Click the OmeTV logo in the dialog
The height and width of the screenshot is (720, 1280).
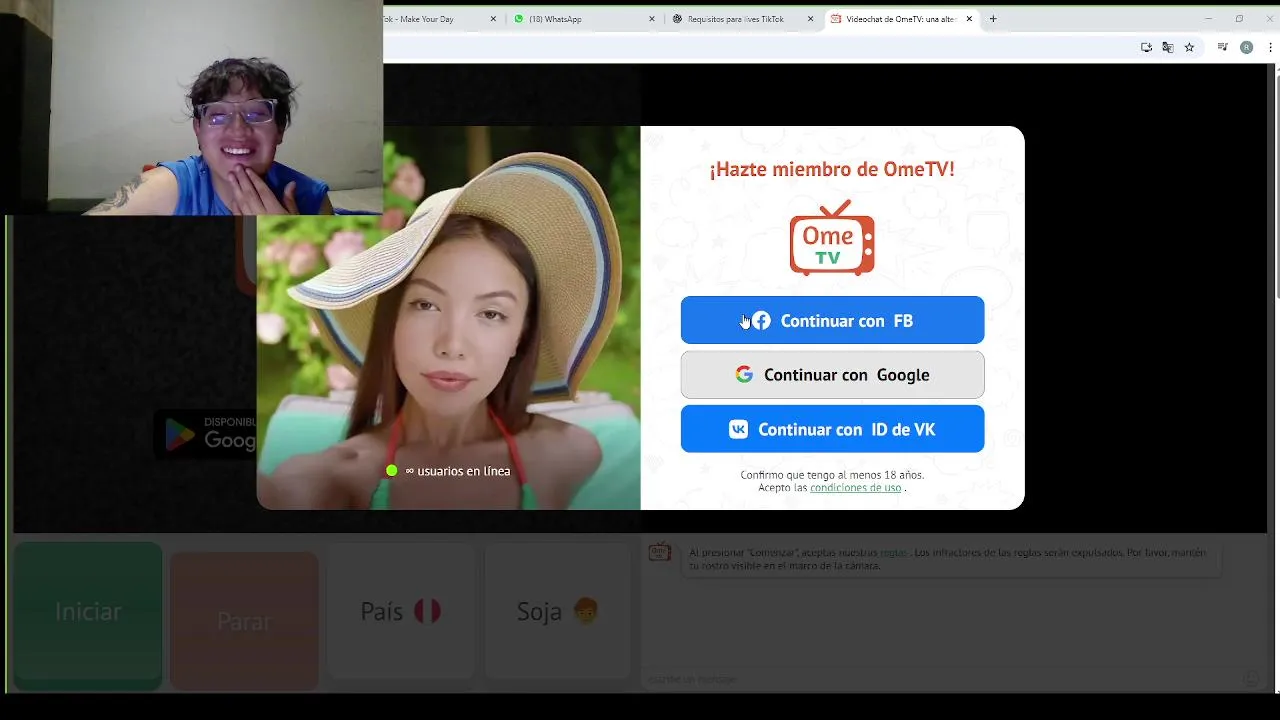point(832,238)
